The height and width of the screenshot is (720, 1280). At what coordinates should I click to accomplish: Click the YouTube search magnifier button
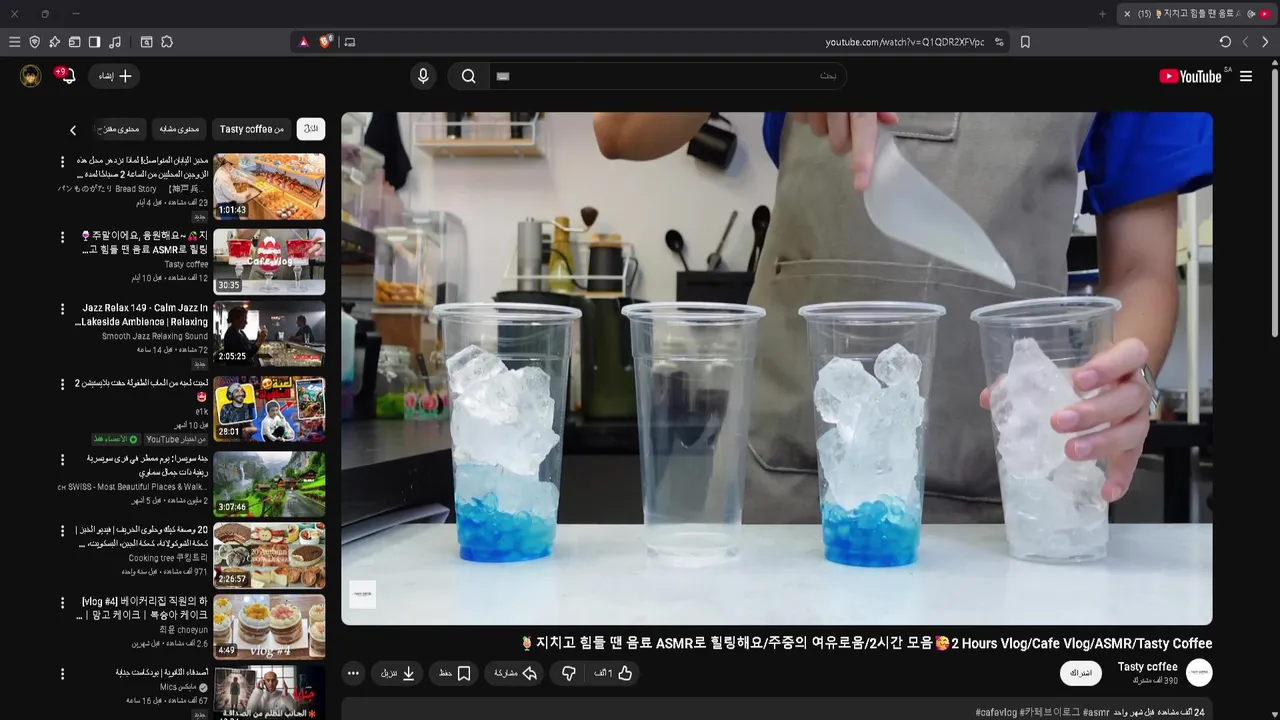pos(468,76)
